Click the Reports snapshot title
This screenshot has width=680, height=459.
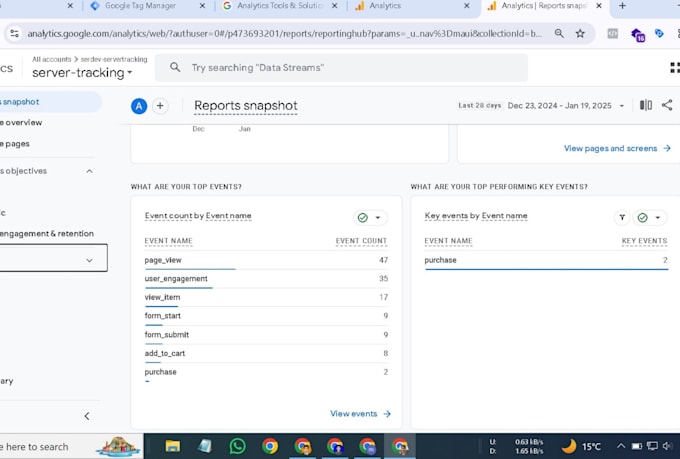[x=245, y=105]
